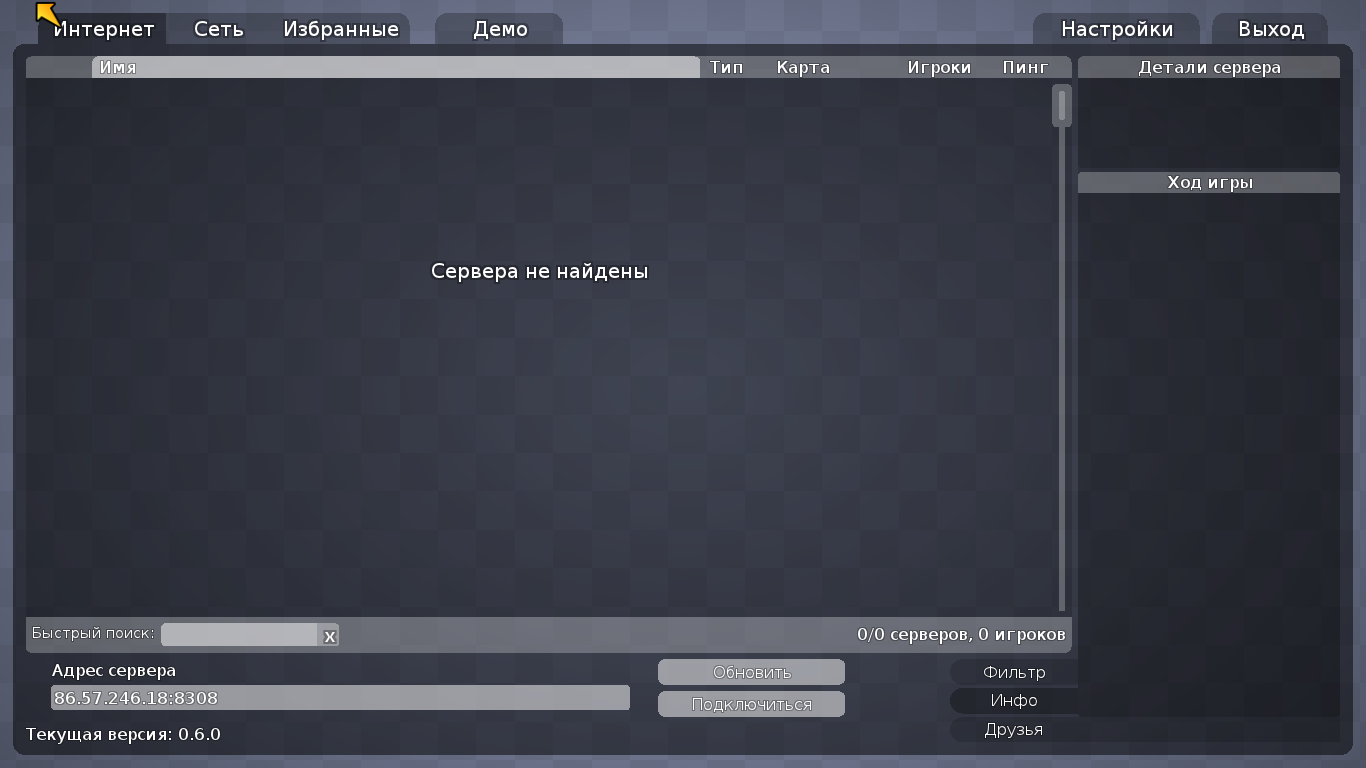Open Настройки settings
1366x768 pixels.
(1116, 29)
